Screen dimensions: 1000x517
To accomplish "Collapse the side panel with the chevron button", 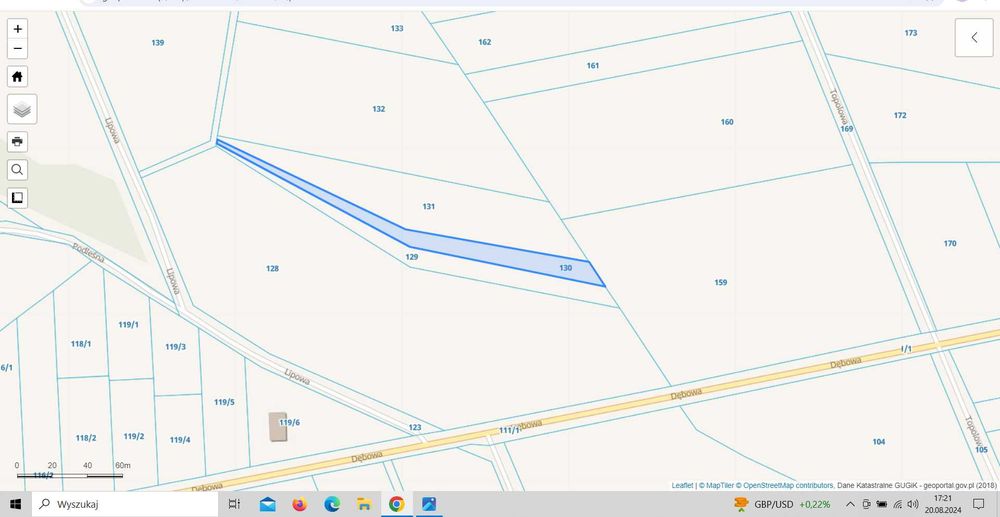I will (974, 38).
